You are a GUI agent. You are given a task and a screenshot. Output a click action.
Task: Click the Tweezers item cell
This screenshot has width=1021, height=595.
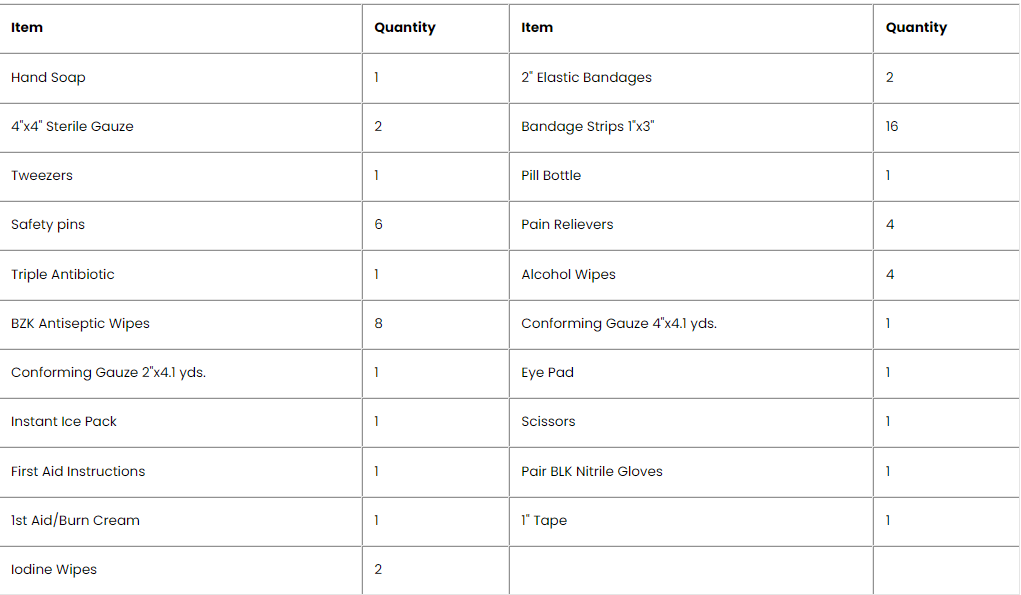point(42,176)
